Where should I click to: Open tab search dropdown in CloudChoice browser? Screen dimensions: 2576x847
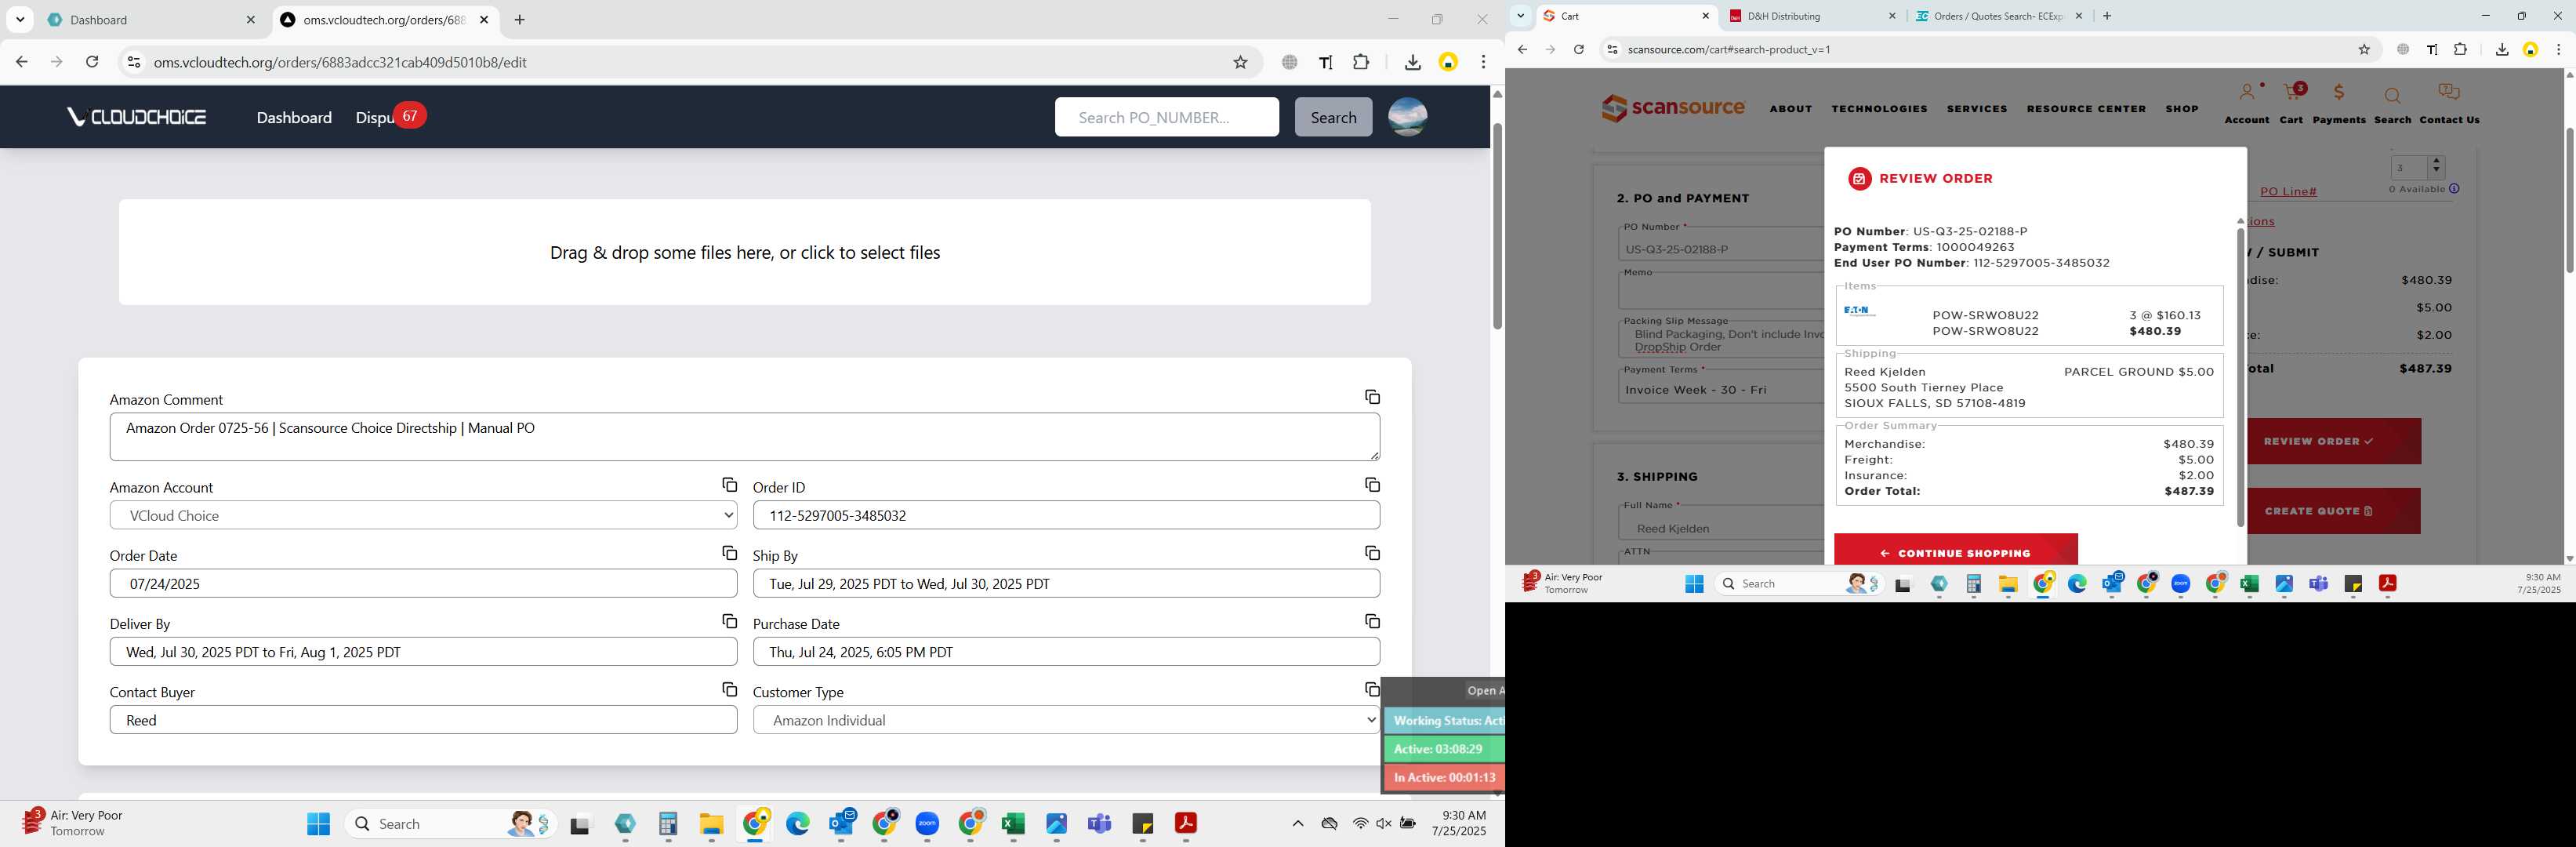[x=20, y=20]
